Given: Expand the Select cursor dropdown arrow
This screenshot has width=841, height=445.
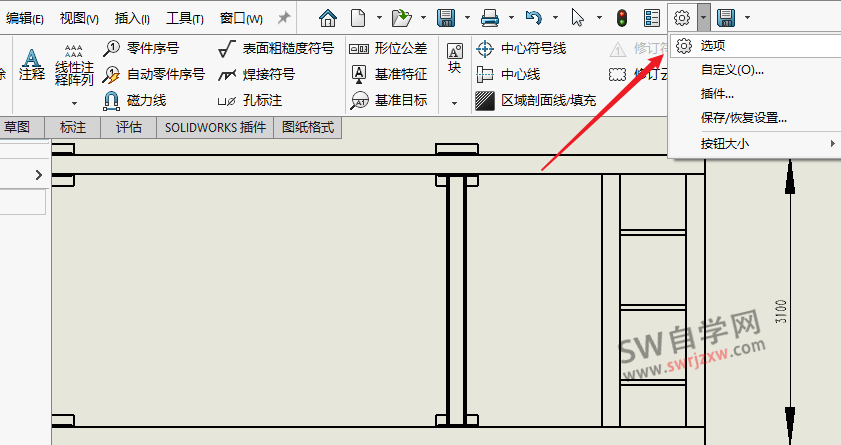Looking at the screenshot, I should [599, 18].
